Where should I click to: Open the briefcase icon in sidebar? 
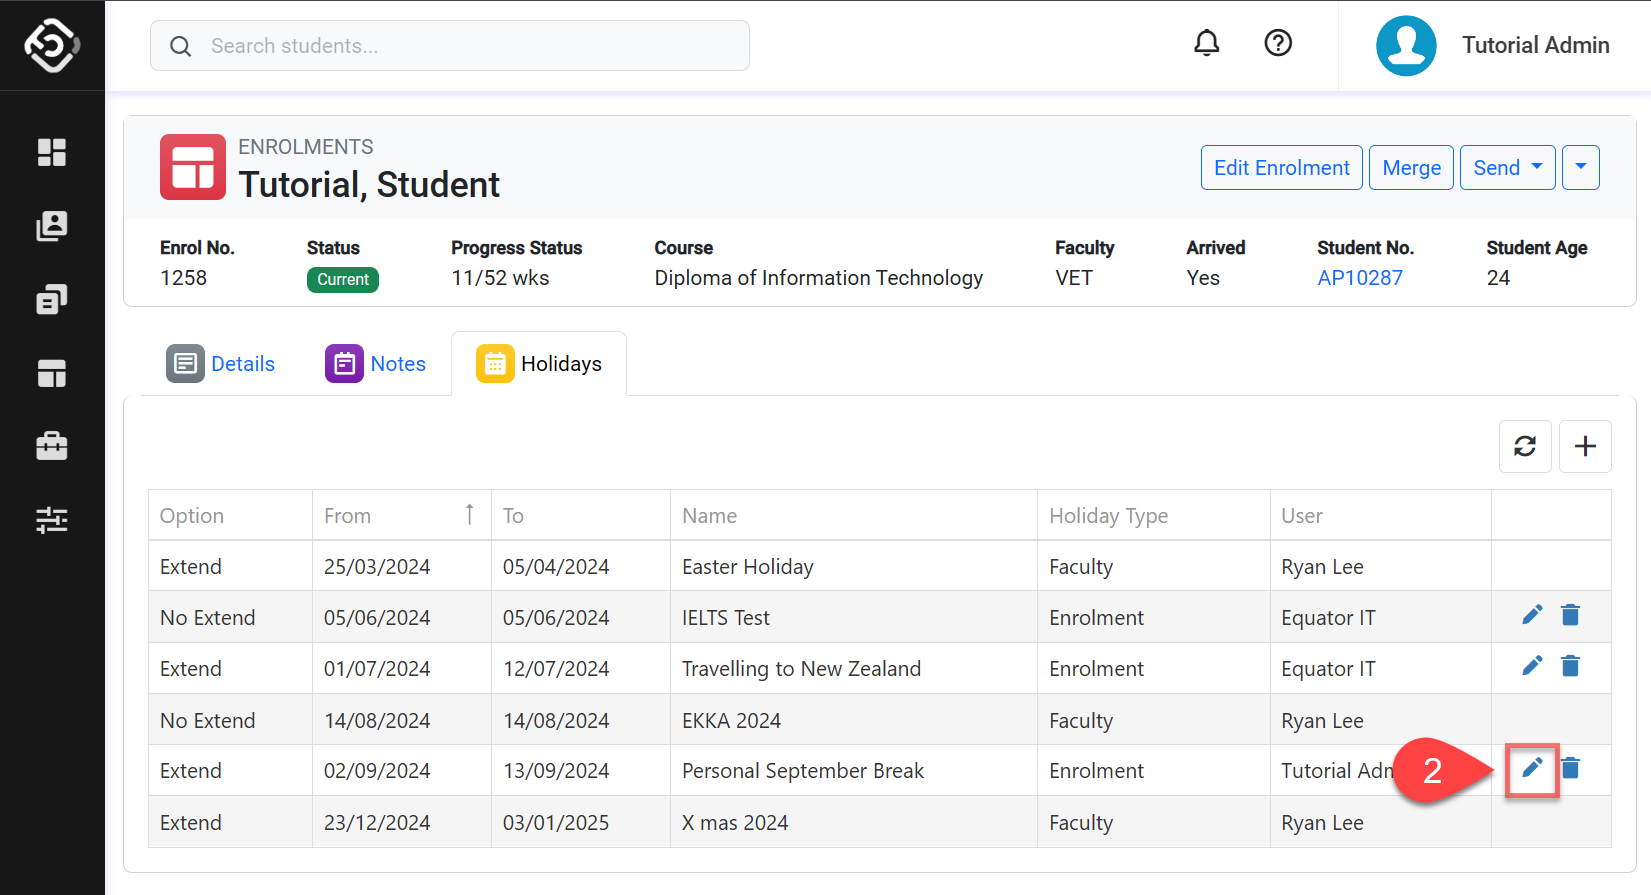pos(52,446)
